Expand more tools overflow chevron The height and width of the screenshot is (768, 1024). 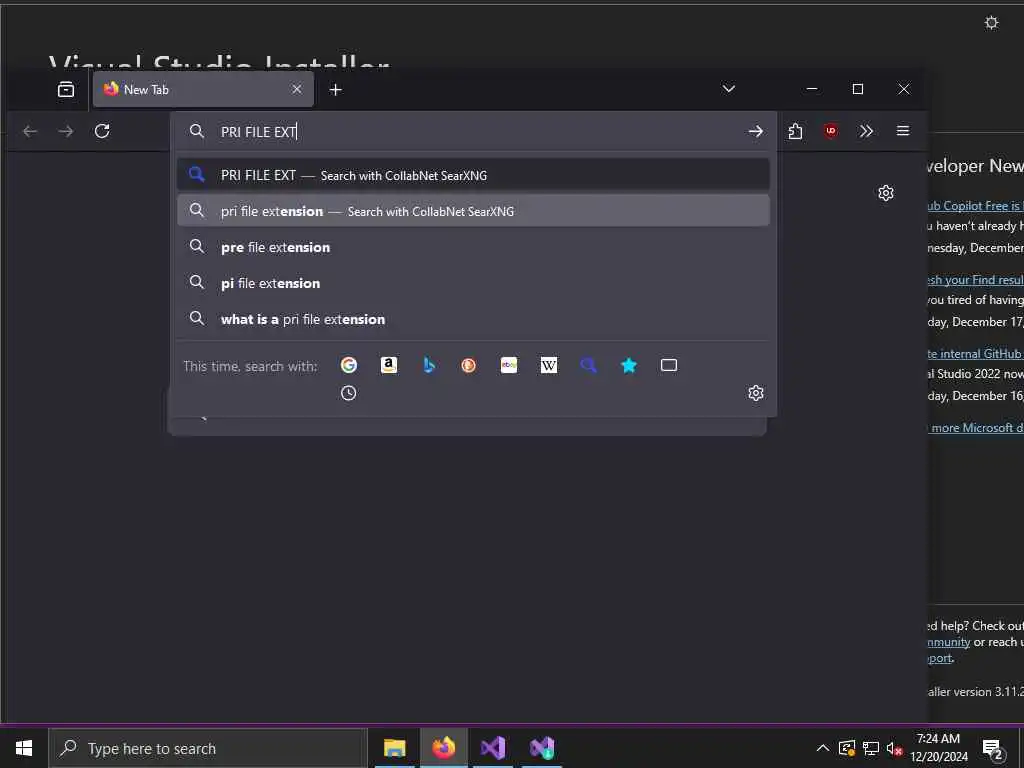tap(867, 131)
